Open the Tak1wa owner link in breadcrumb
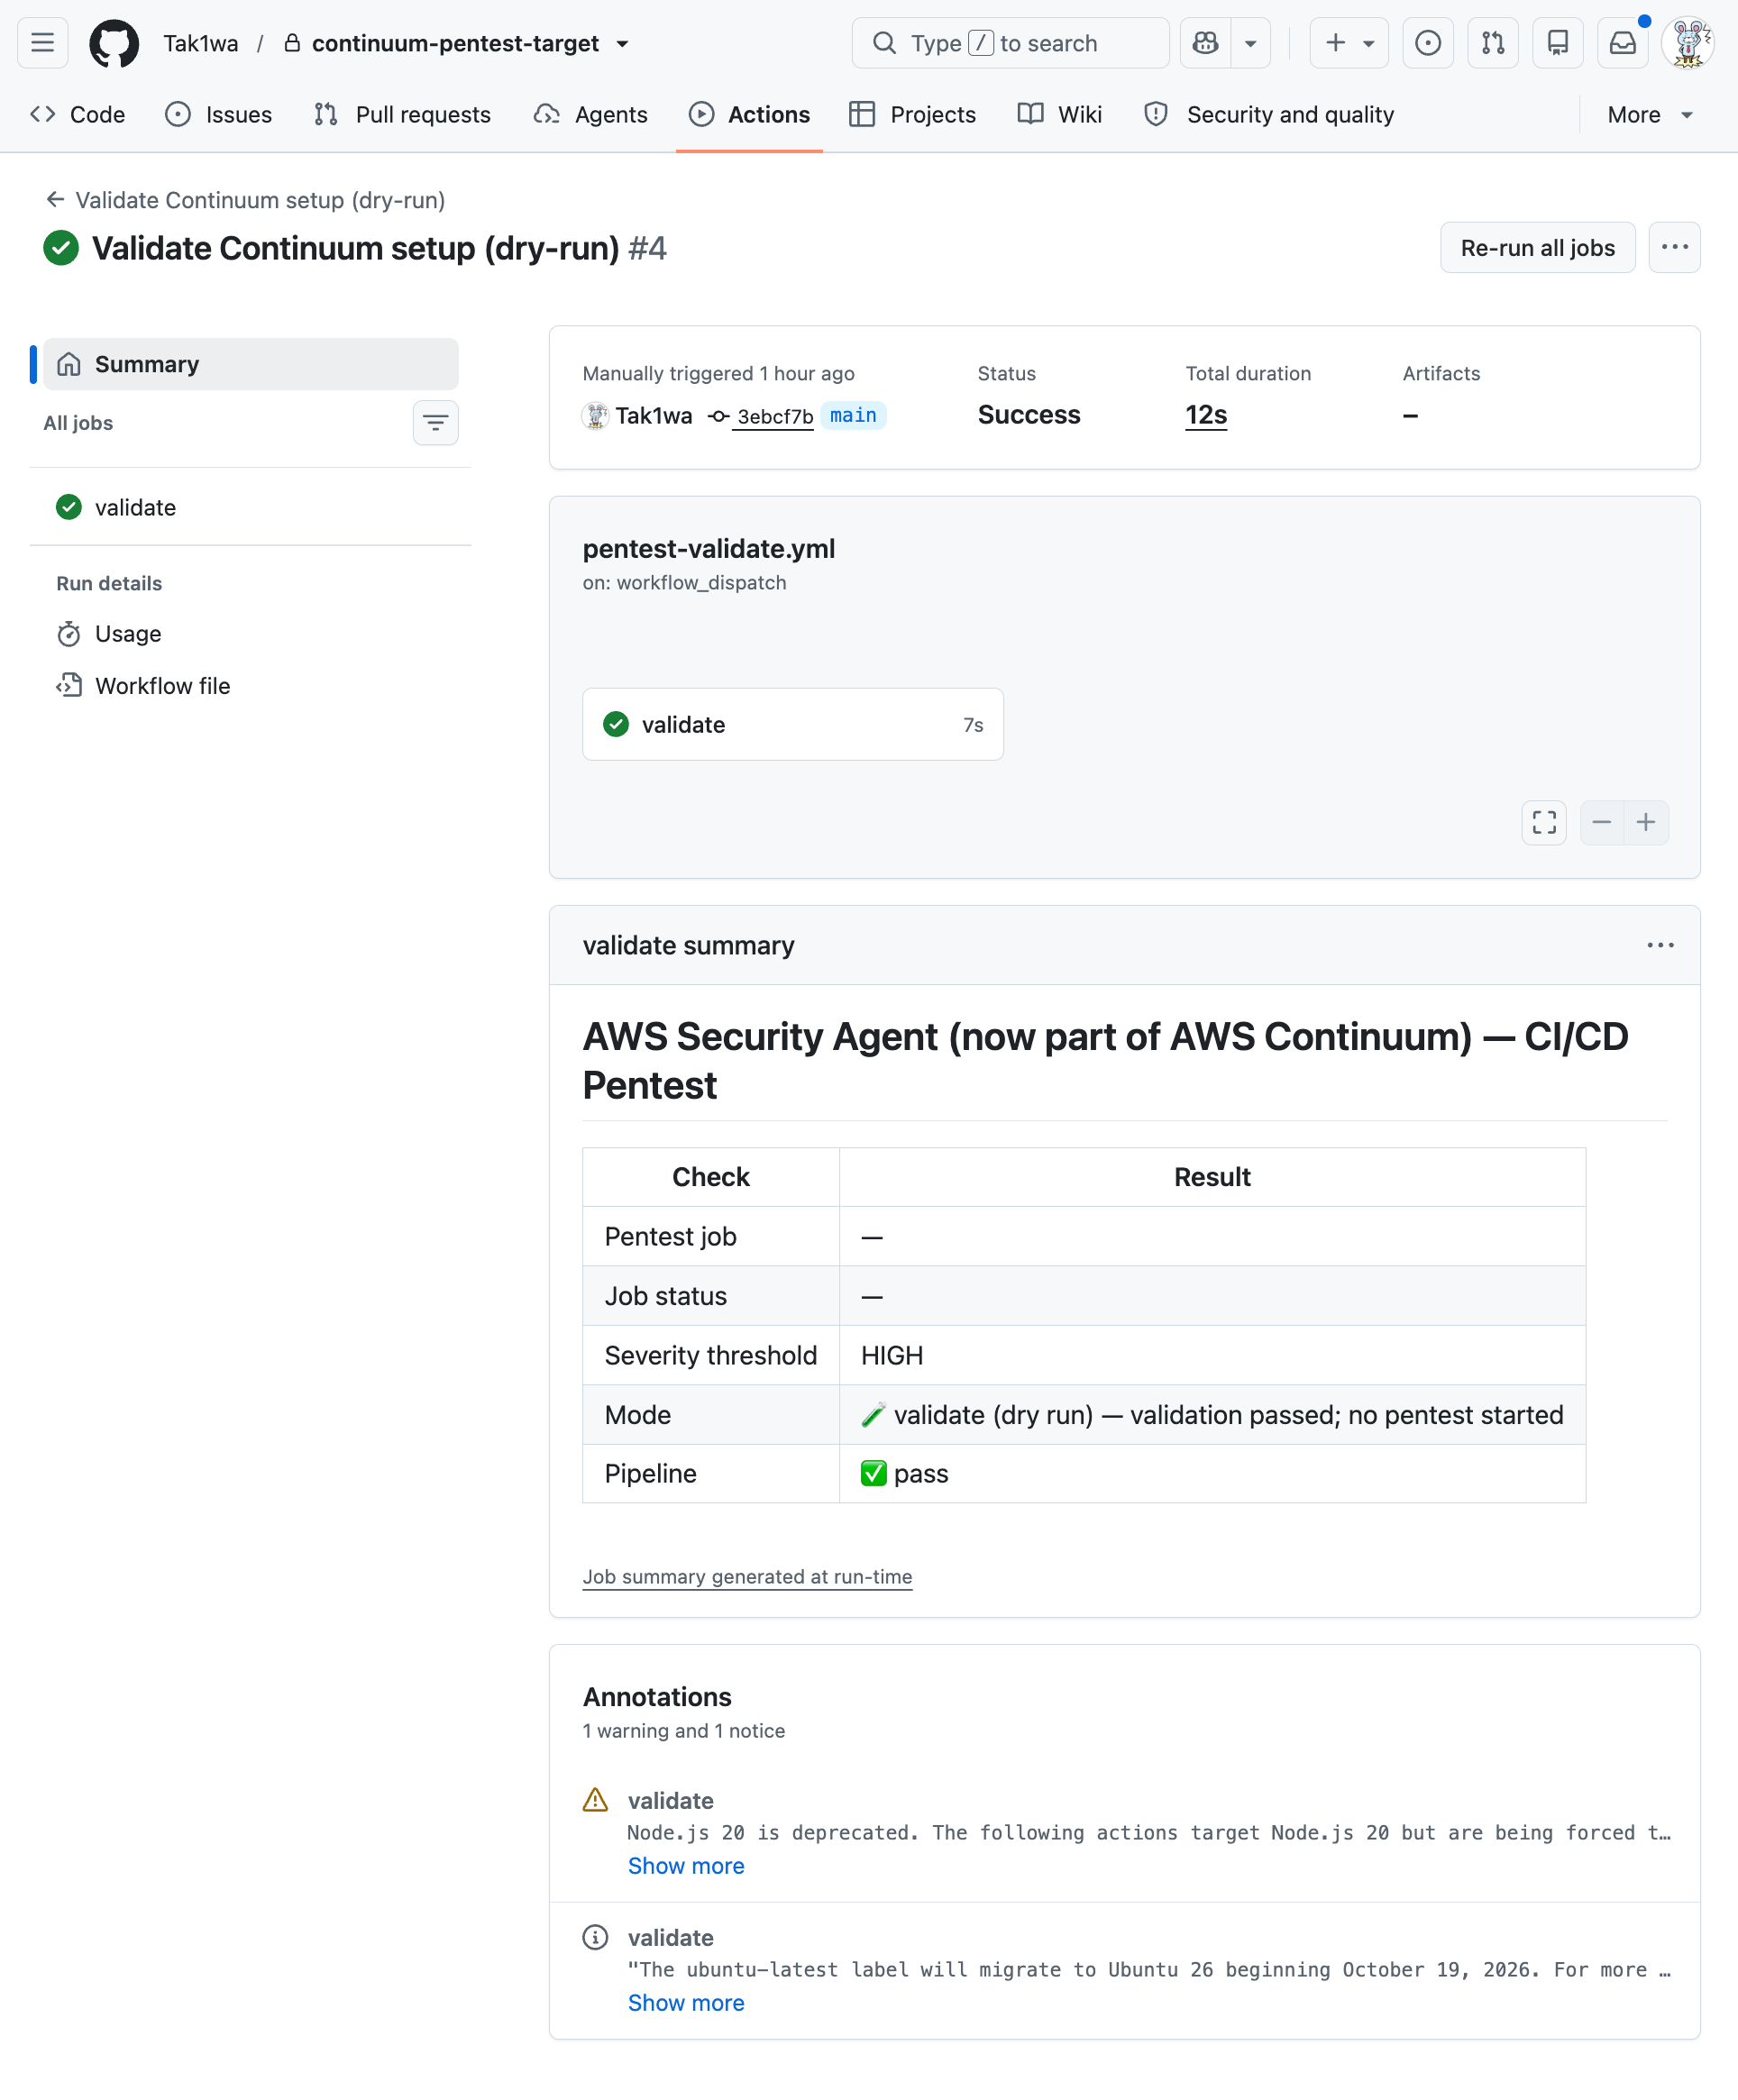Image resolution: width=1738 pixels, height=2100 pixels. click(x=201, y=44)
